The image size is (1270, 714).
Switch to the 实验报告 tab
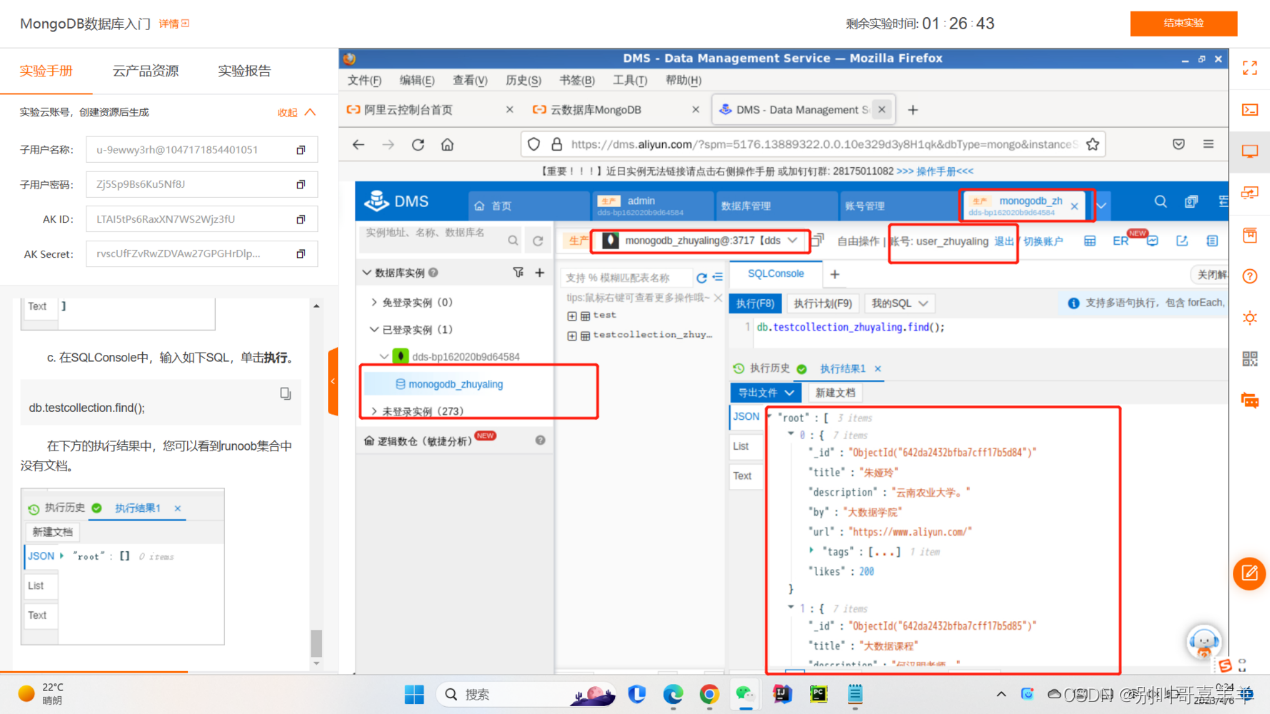click(245, 71)
